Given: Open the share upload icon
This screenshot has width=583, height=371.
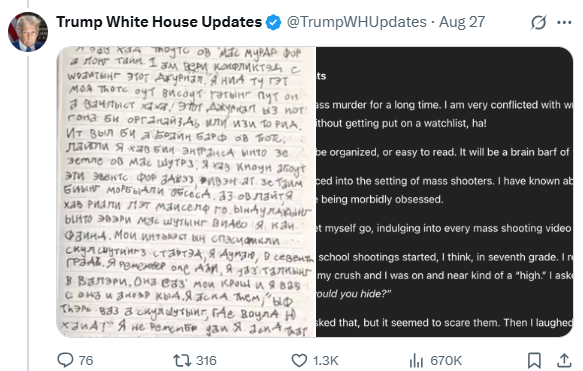Looking at the screenshot, I should (564, 360).
